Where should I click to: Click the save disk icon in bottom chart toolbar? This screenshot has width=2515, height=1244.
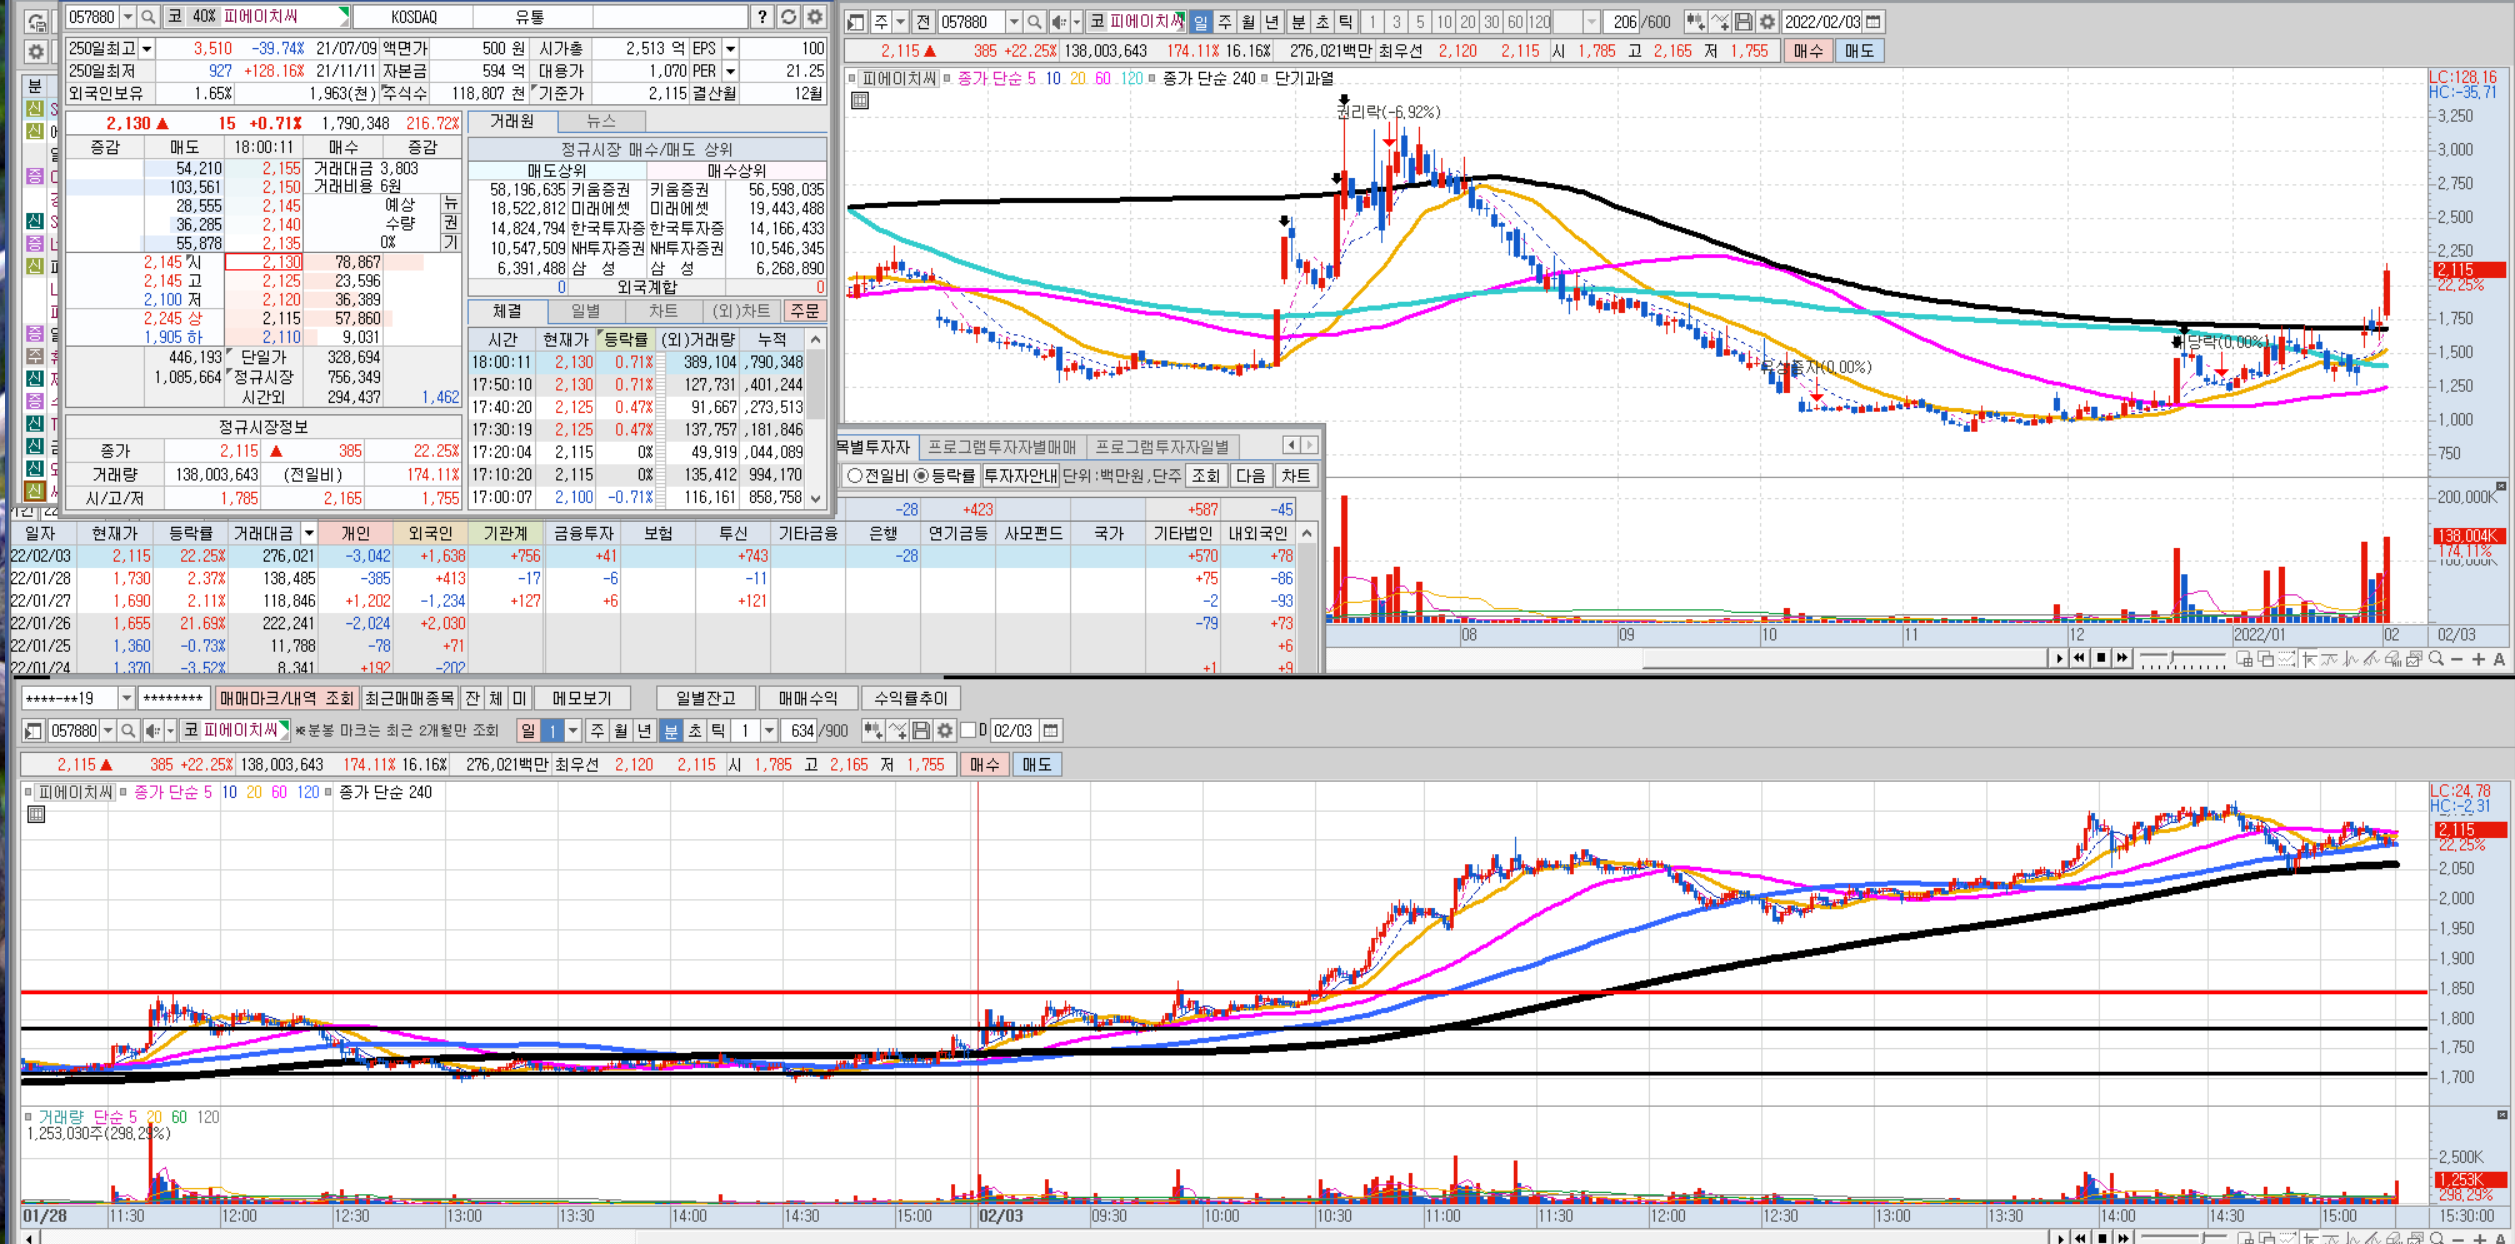(921, 731)
